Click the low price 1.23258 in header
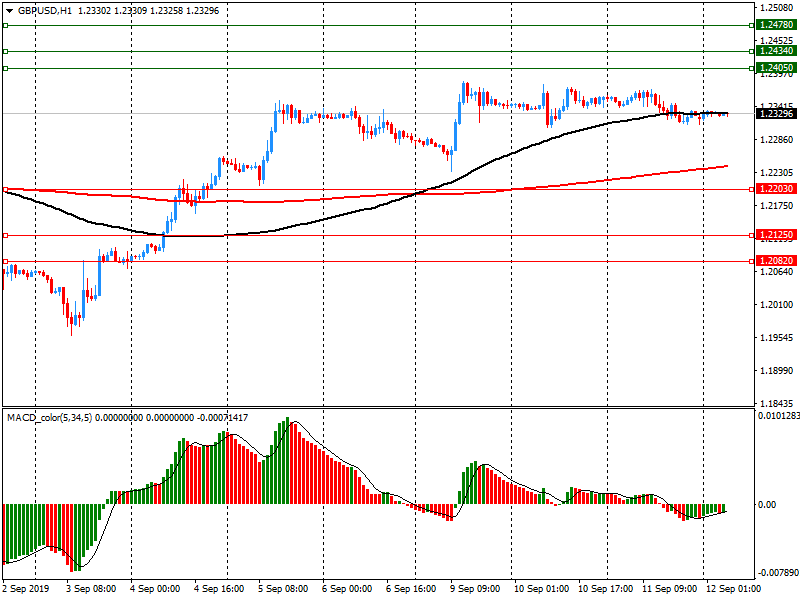Viewport: 800px width, 600px height. (166, 11)
